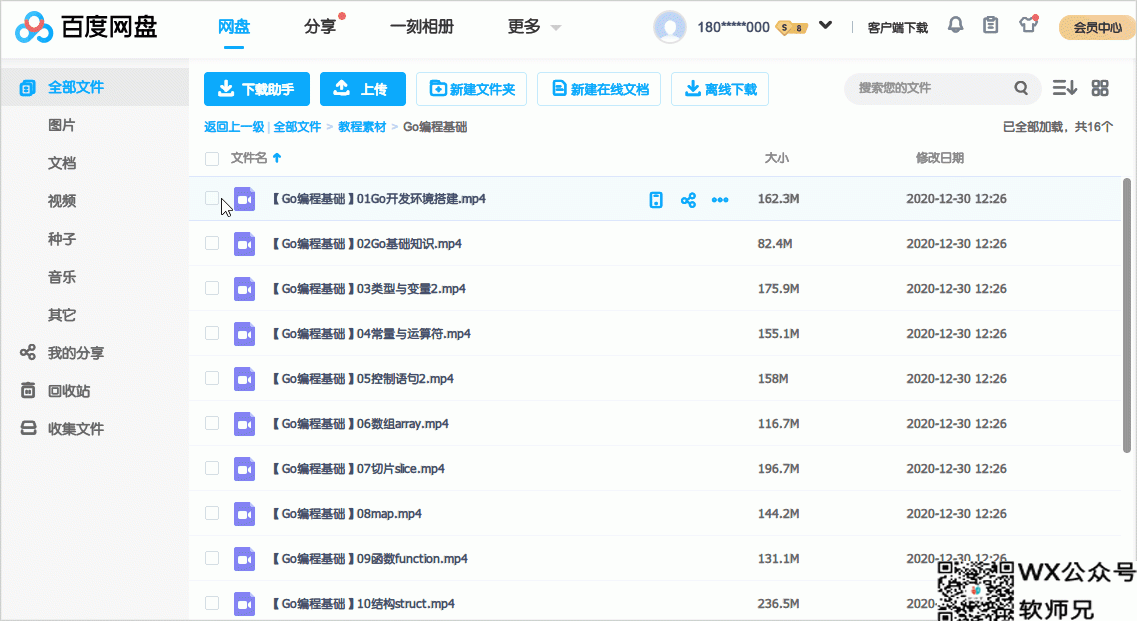
Task: Select 图片 category in sidebar
Action: click(62, 125)
